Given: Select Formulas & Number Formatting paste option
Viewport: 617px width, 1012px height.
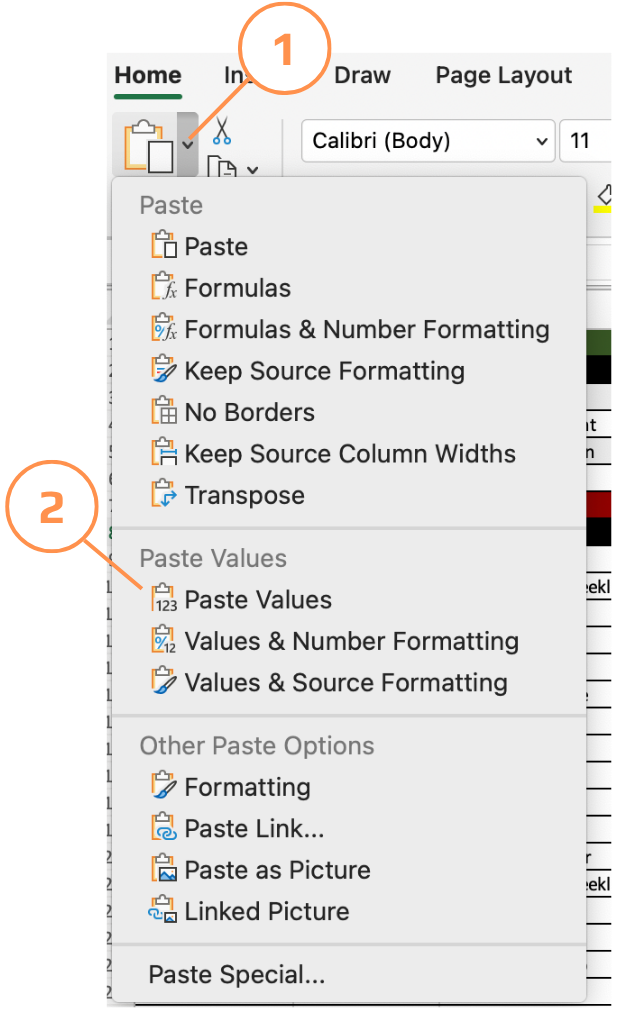Looking at the screenshot, I should pos(366,329).
